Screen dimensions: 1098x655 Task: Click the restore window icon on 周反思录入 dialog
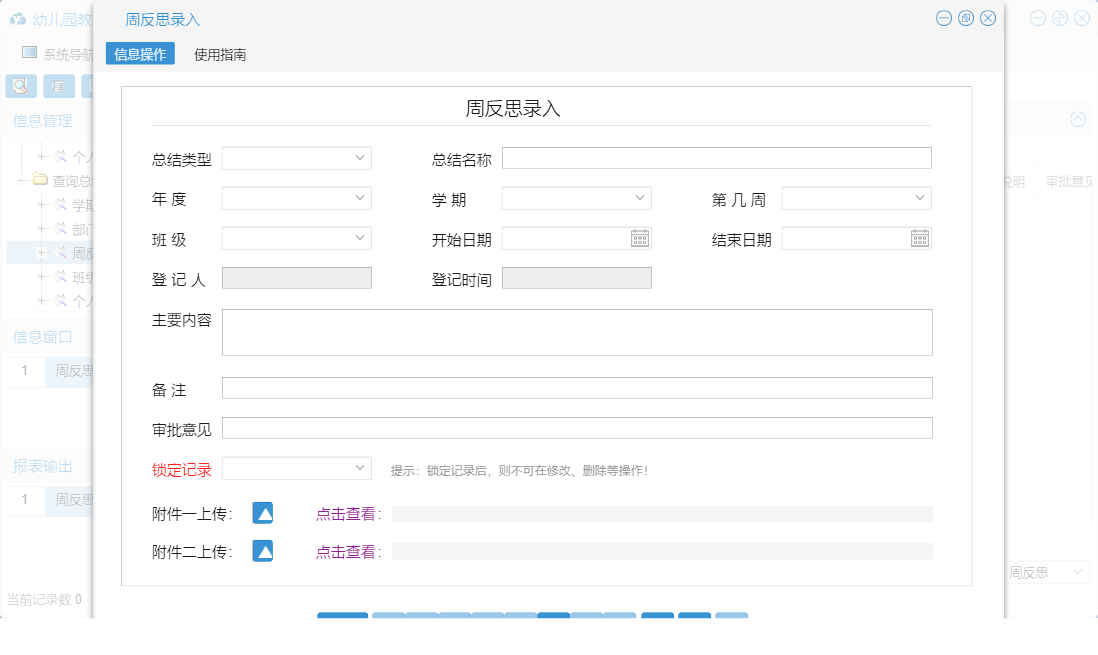[x=965, y=18]
